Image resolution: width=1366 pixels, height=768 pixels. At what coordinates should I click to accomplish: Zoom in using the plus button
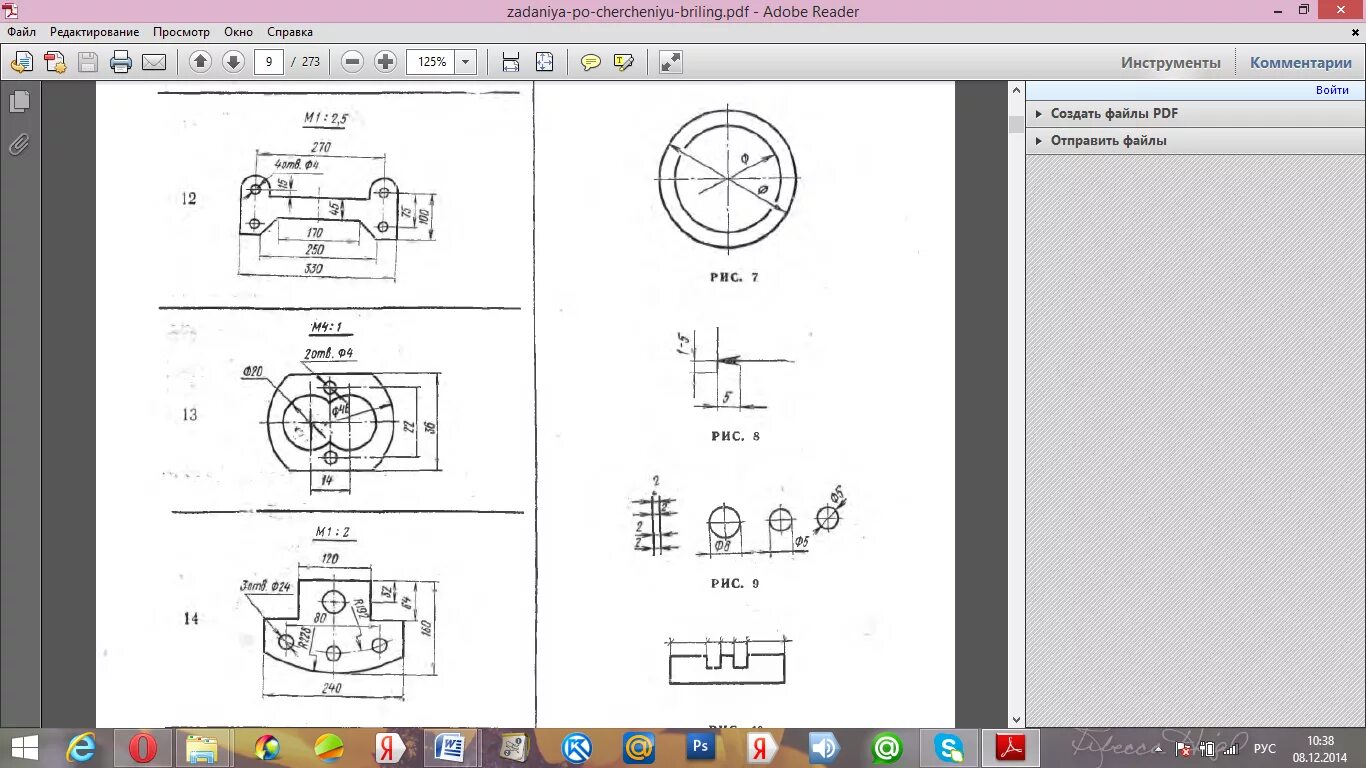[x=385, y=62]
